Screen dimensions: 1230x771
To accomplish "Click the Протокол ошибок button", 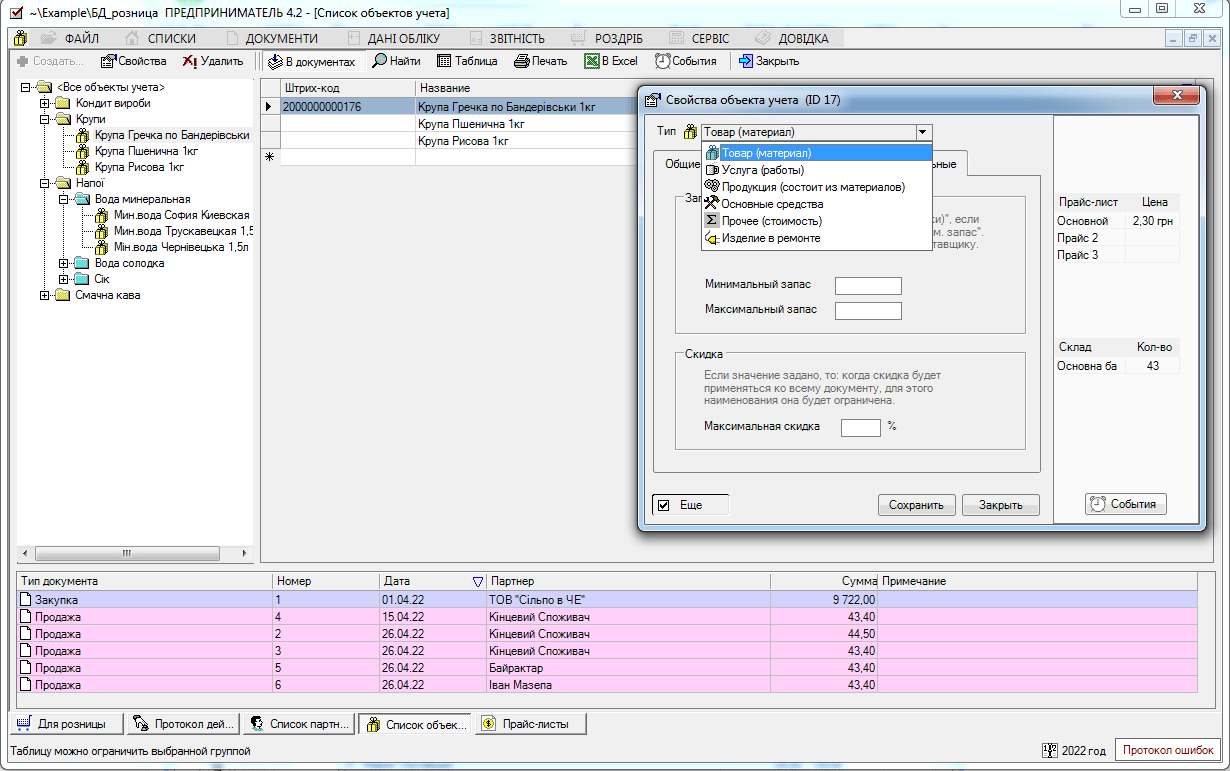I will (x=1168, y=751).
